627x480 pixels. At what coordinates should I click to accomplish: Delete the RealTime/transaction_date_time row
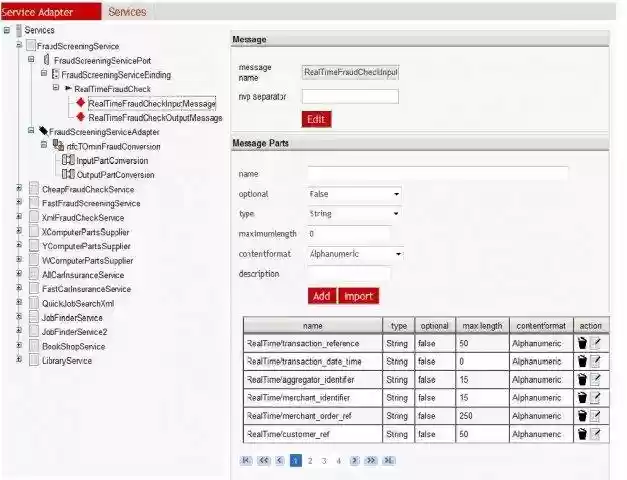tap(582, 361)
